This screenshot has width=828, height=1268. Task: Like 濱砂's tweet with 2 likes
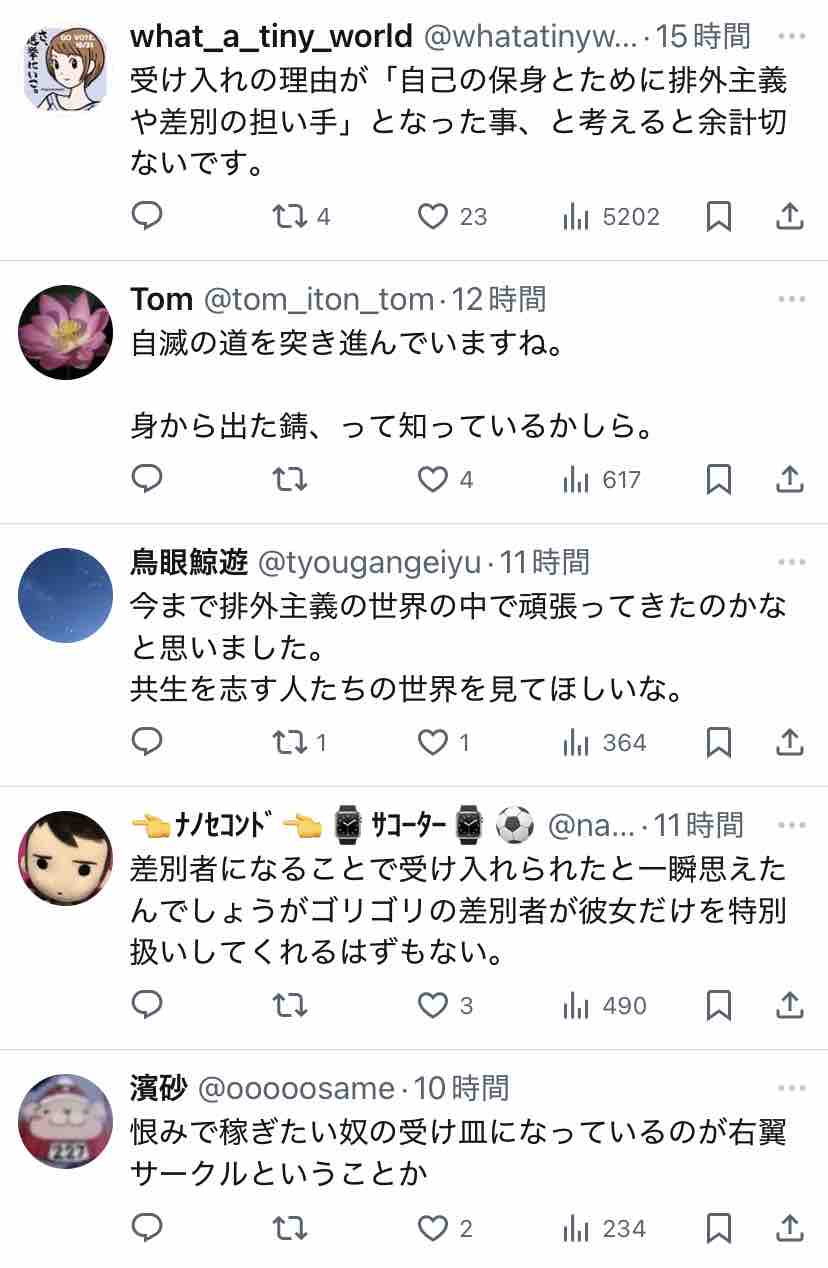(432, 1227)
